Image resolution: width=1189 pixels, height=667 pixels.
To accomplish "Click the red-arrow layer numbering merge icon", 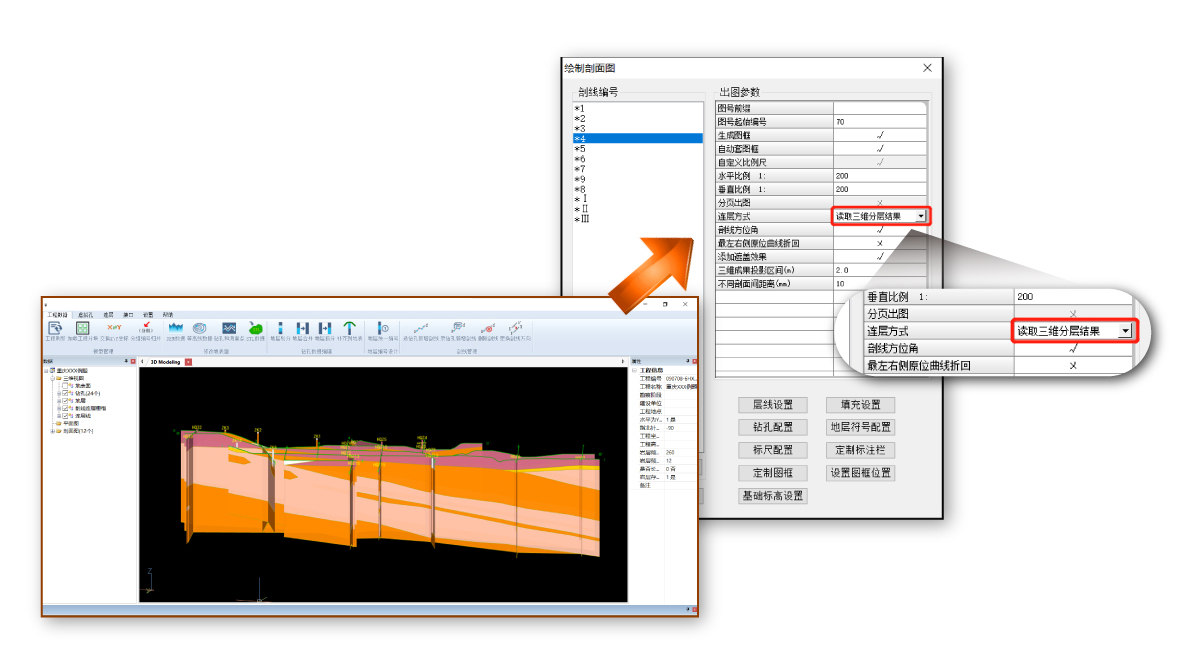I will pyautogui.click(x=147, y=327).
